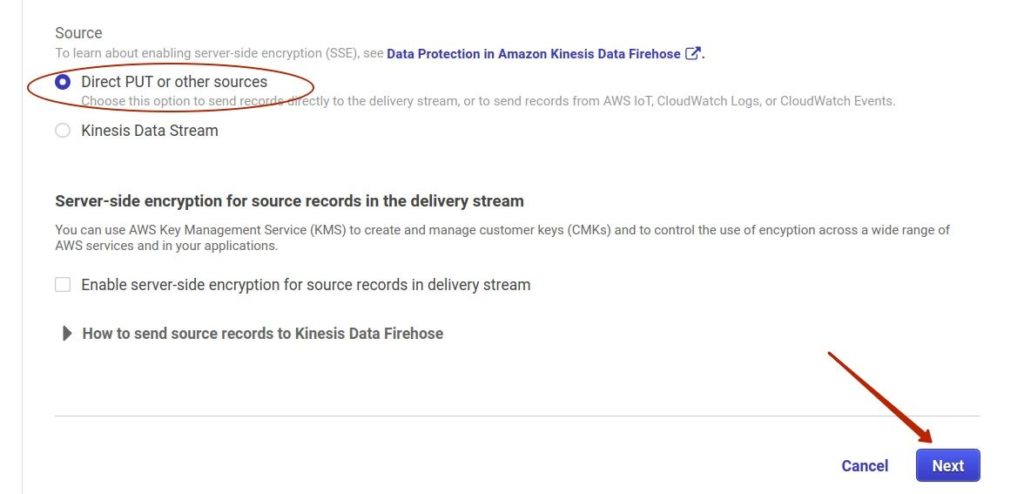Screen dimensions: 1024x494
Task: Select the Kinesis Data Stream radio button
Action: pyautogui.click(x=63, y=131)
